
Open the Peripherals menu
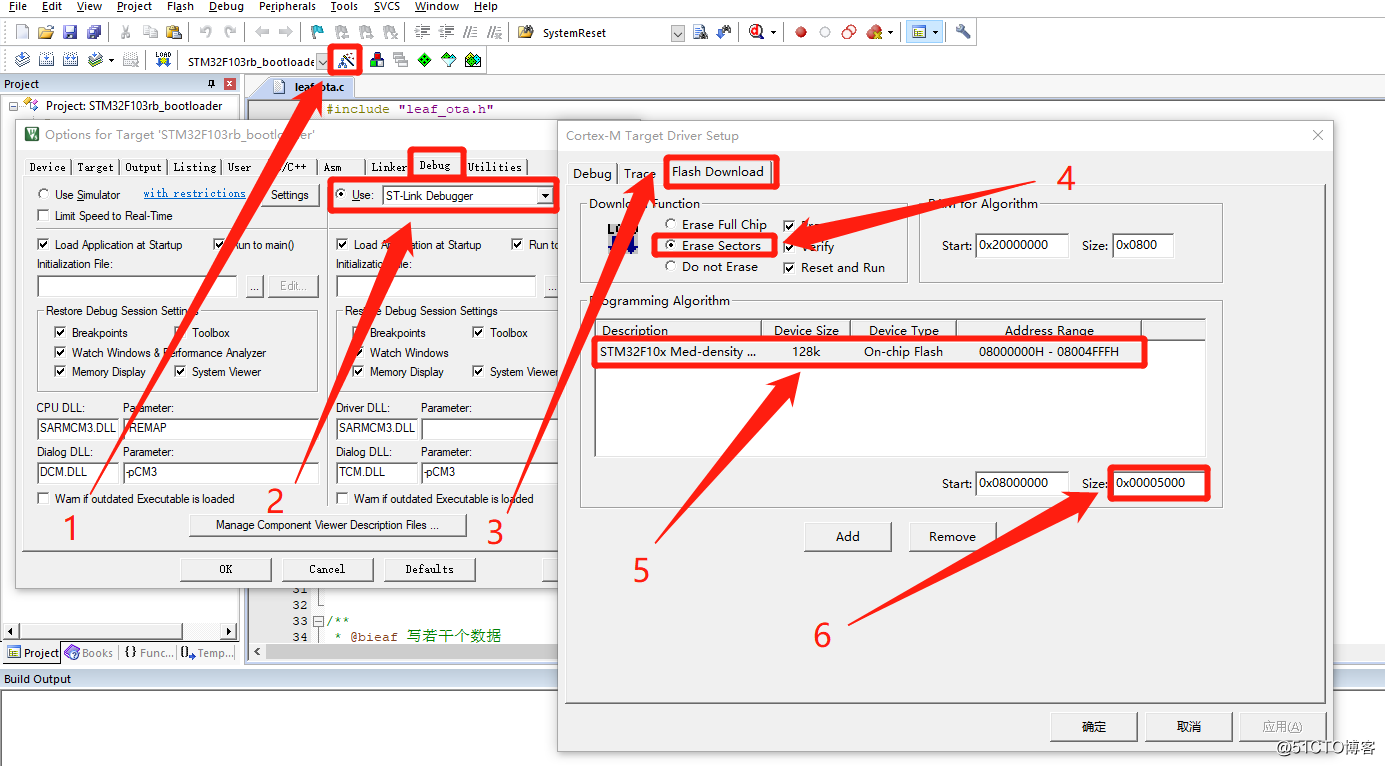point(287,6)
